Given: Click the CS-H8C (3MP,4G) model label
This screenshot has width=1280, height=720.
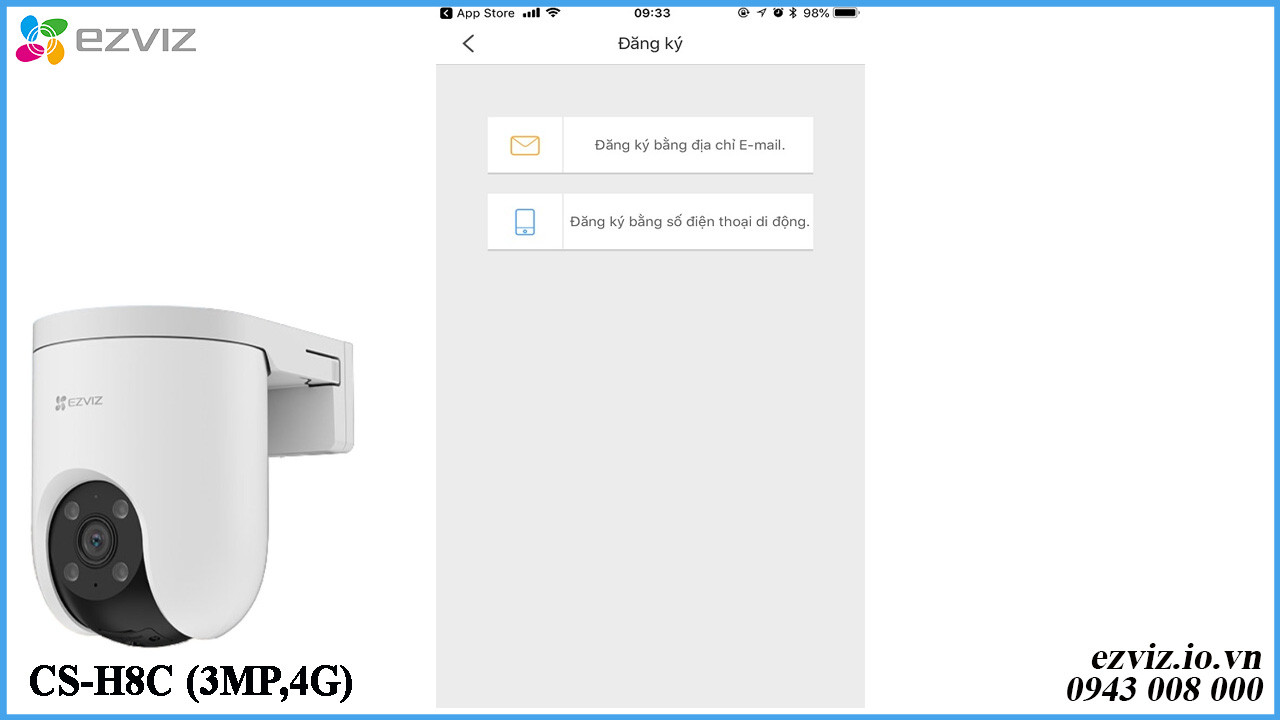Looking at the screenshot, I should [x=190, y=681].
